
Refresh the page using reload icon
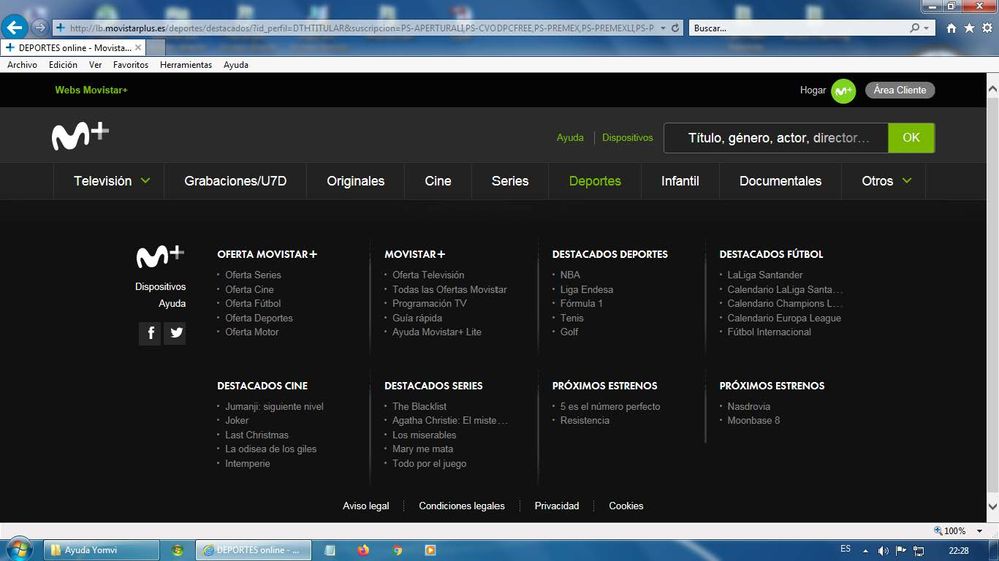[676, 28]
